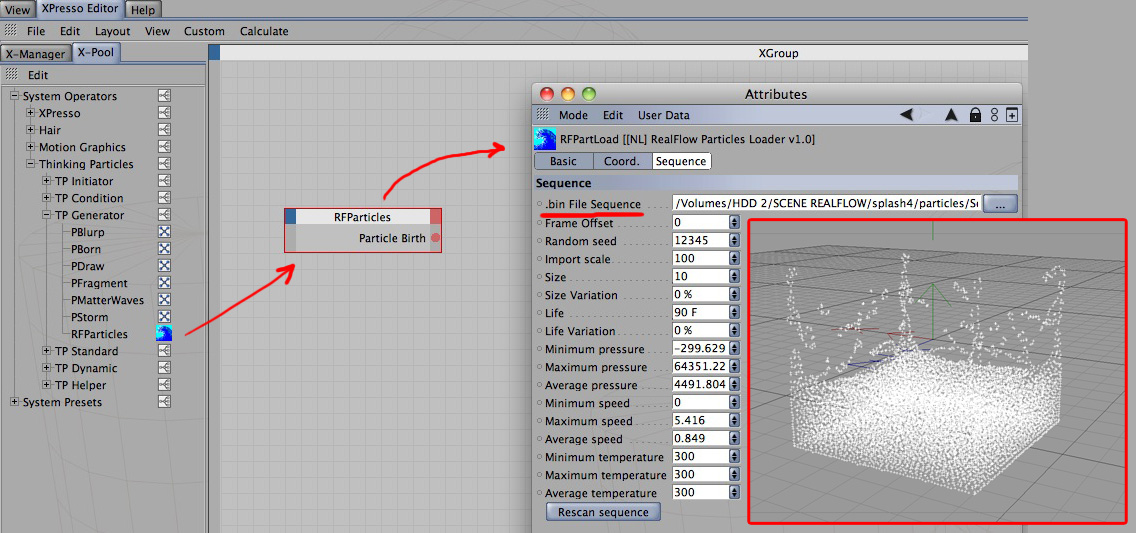Viewport: 1136px width, 533px height.
Task: Click the PBorn node icon
Action: coord(164,248)
